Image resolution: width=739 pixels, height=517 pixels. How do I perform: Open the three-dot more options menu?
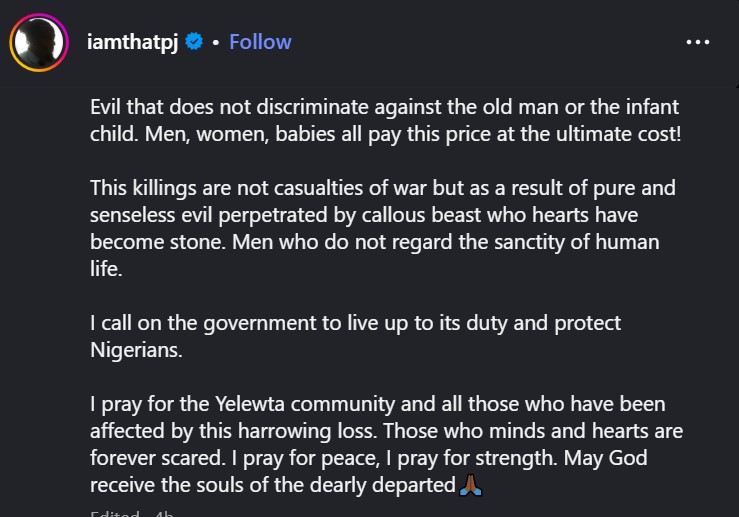697,42
